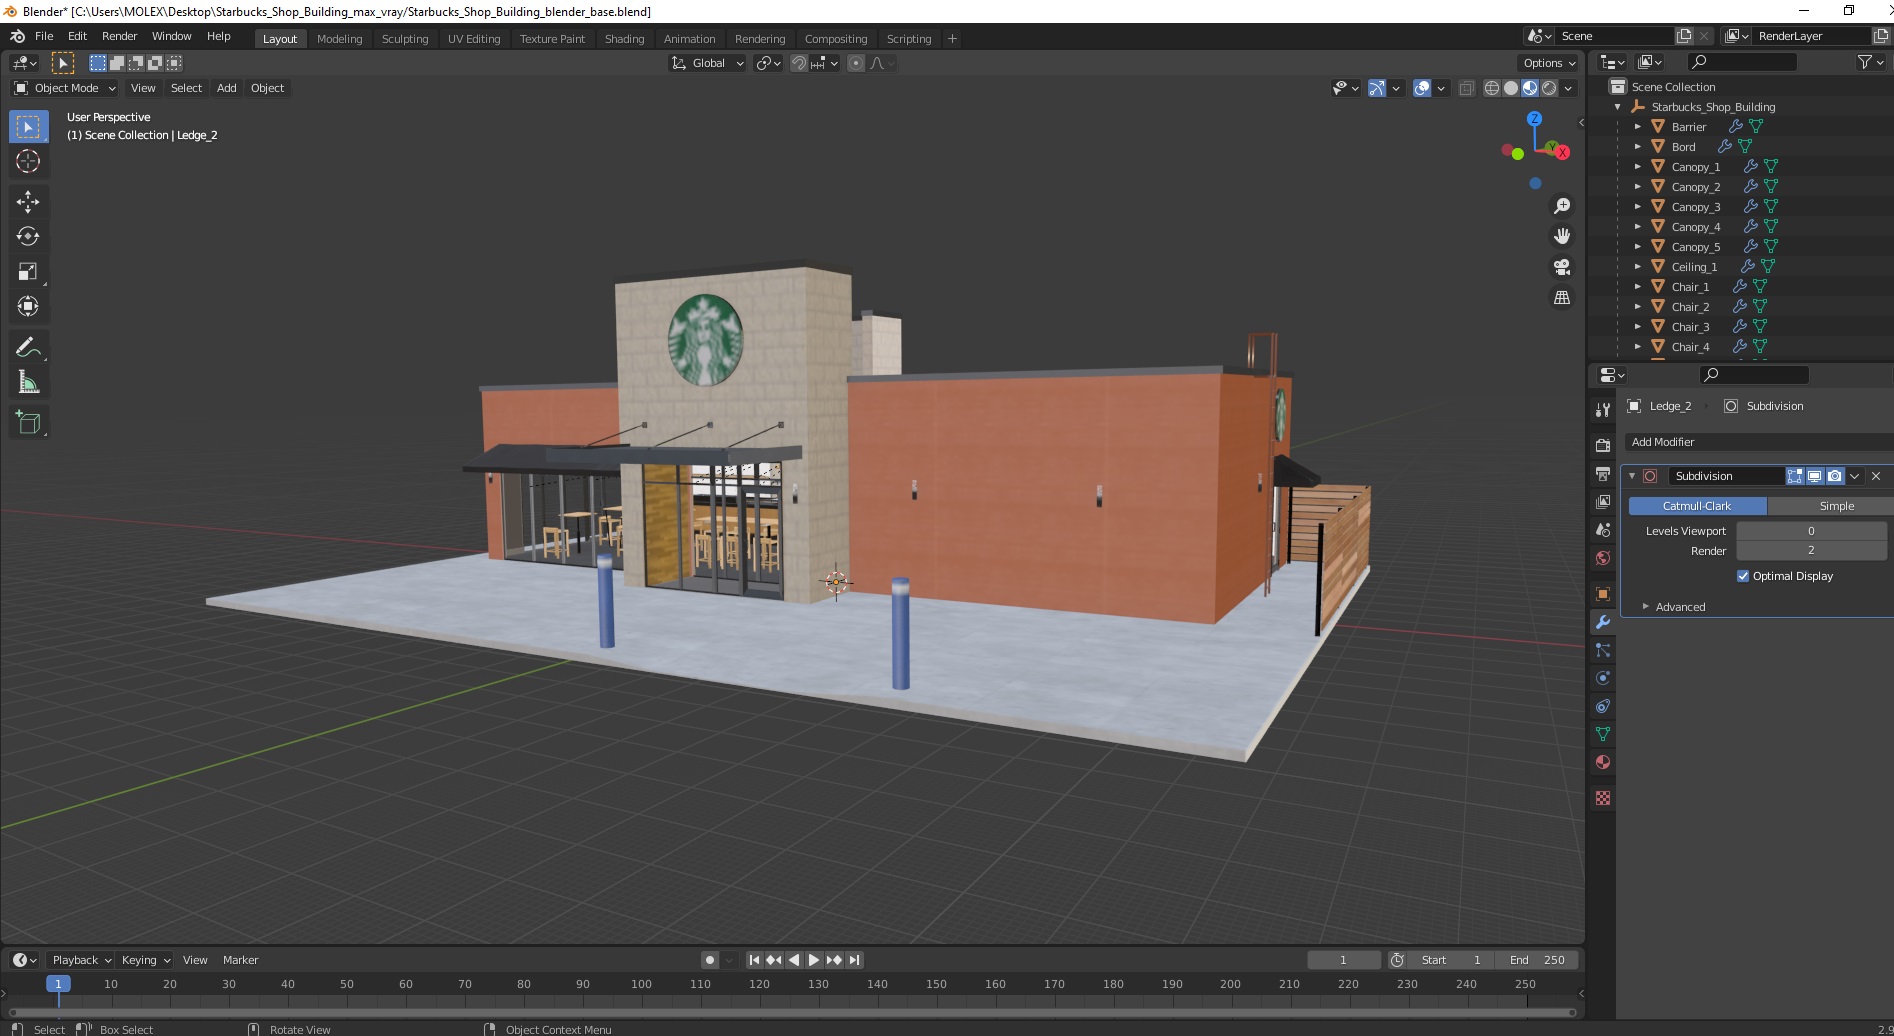This screenshot has height=1036, width=1894.
Task: Click the Pan view hand icon
Action: click(x=1561, y=237)
